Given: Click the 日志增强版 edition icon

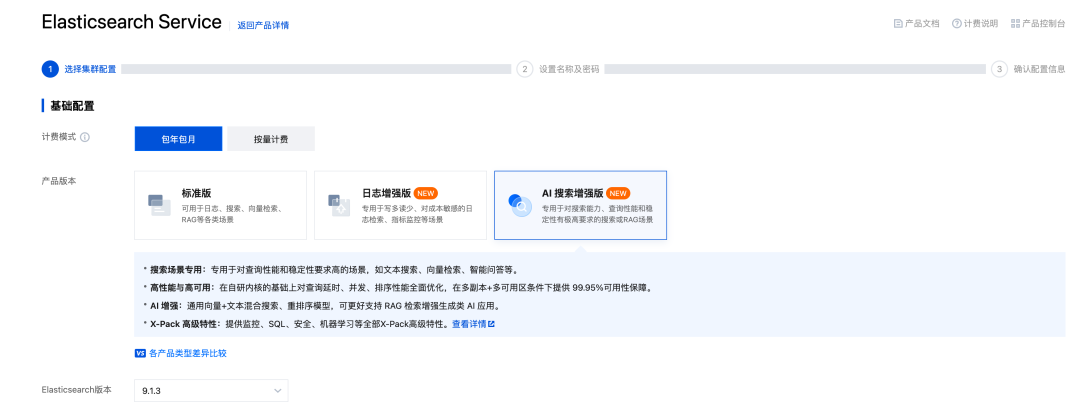Looking at the screenshot, I should click(x=340, y=205).
